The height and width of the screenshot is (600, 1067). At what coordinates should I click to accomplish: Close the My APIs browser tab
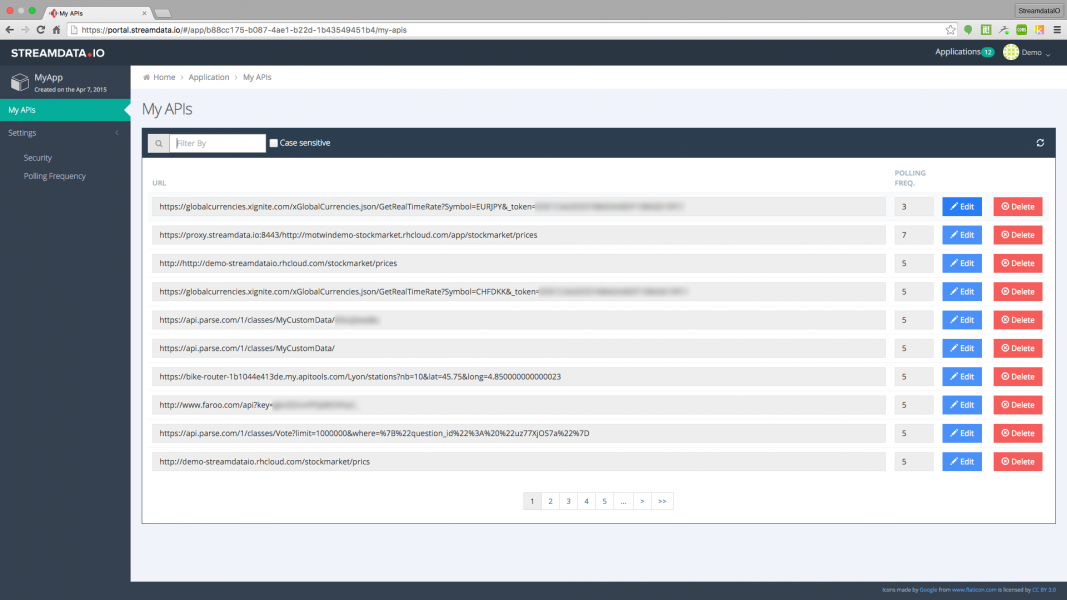pyautogui.click(x=144, y=13)
